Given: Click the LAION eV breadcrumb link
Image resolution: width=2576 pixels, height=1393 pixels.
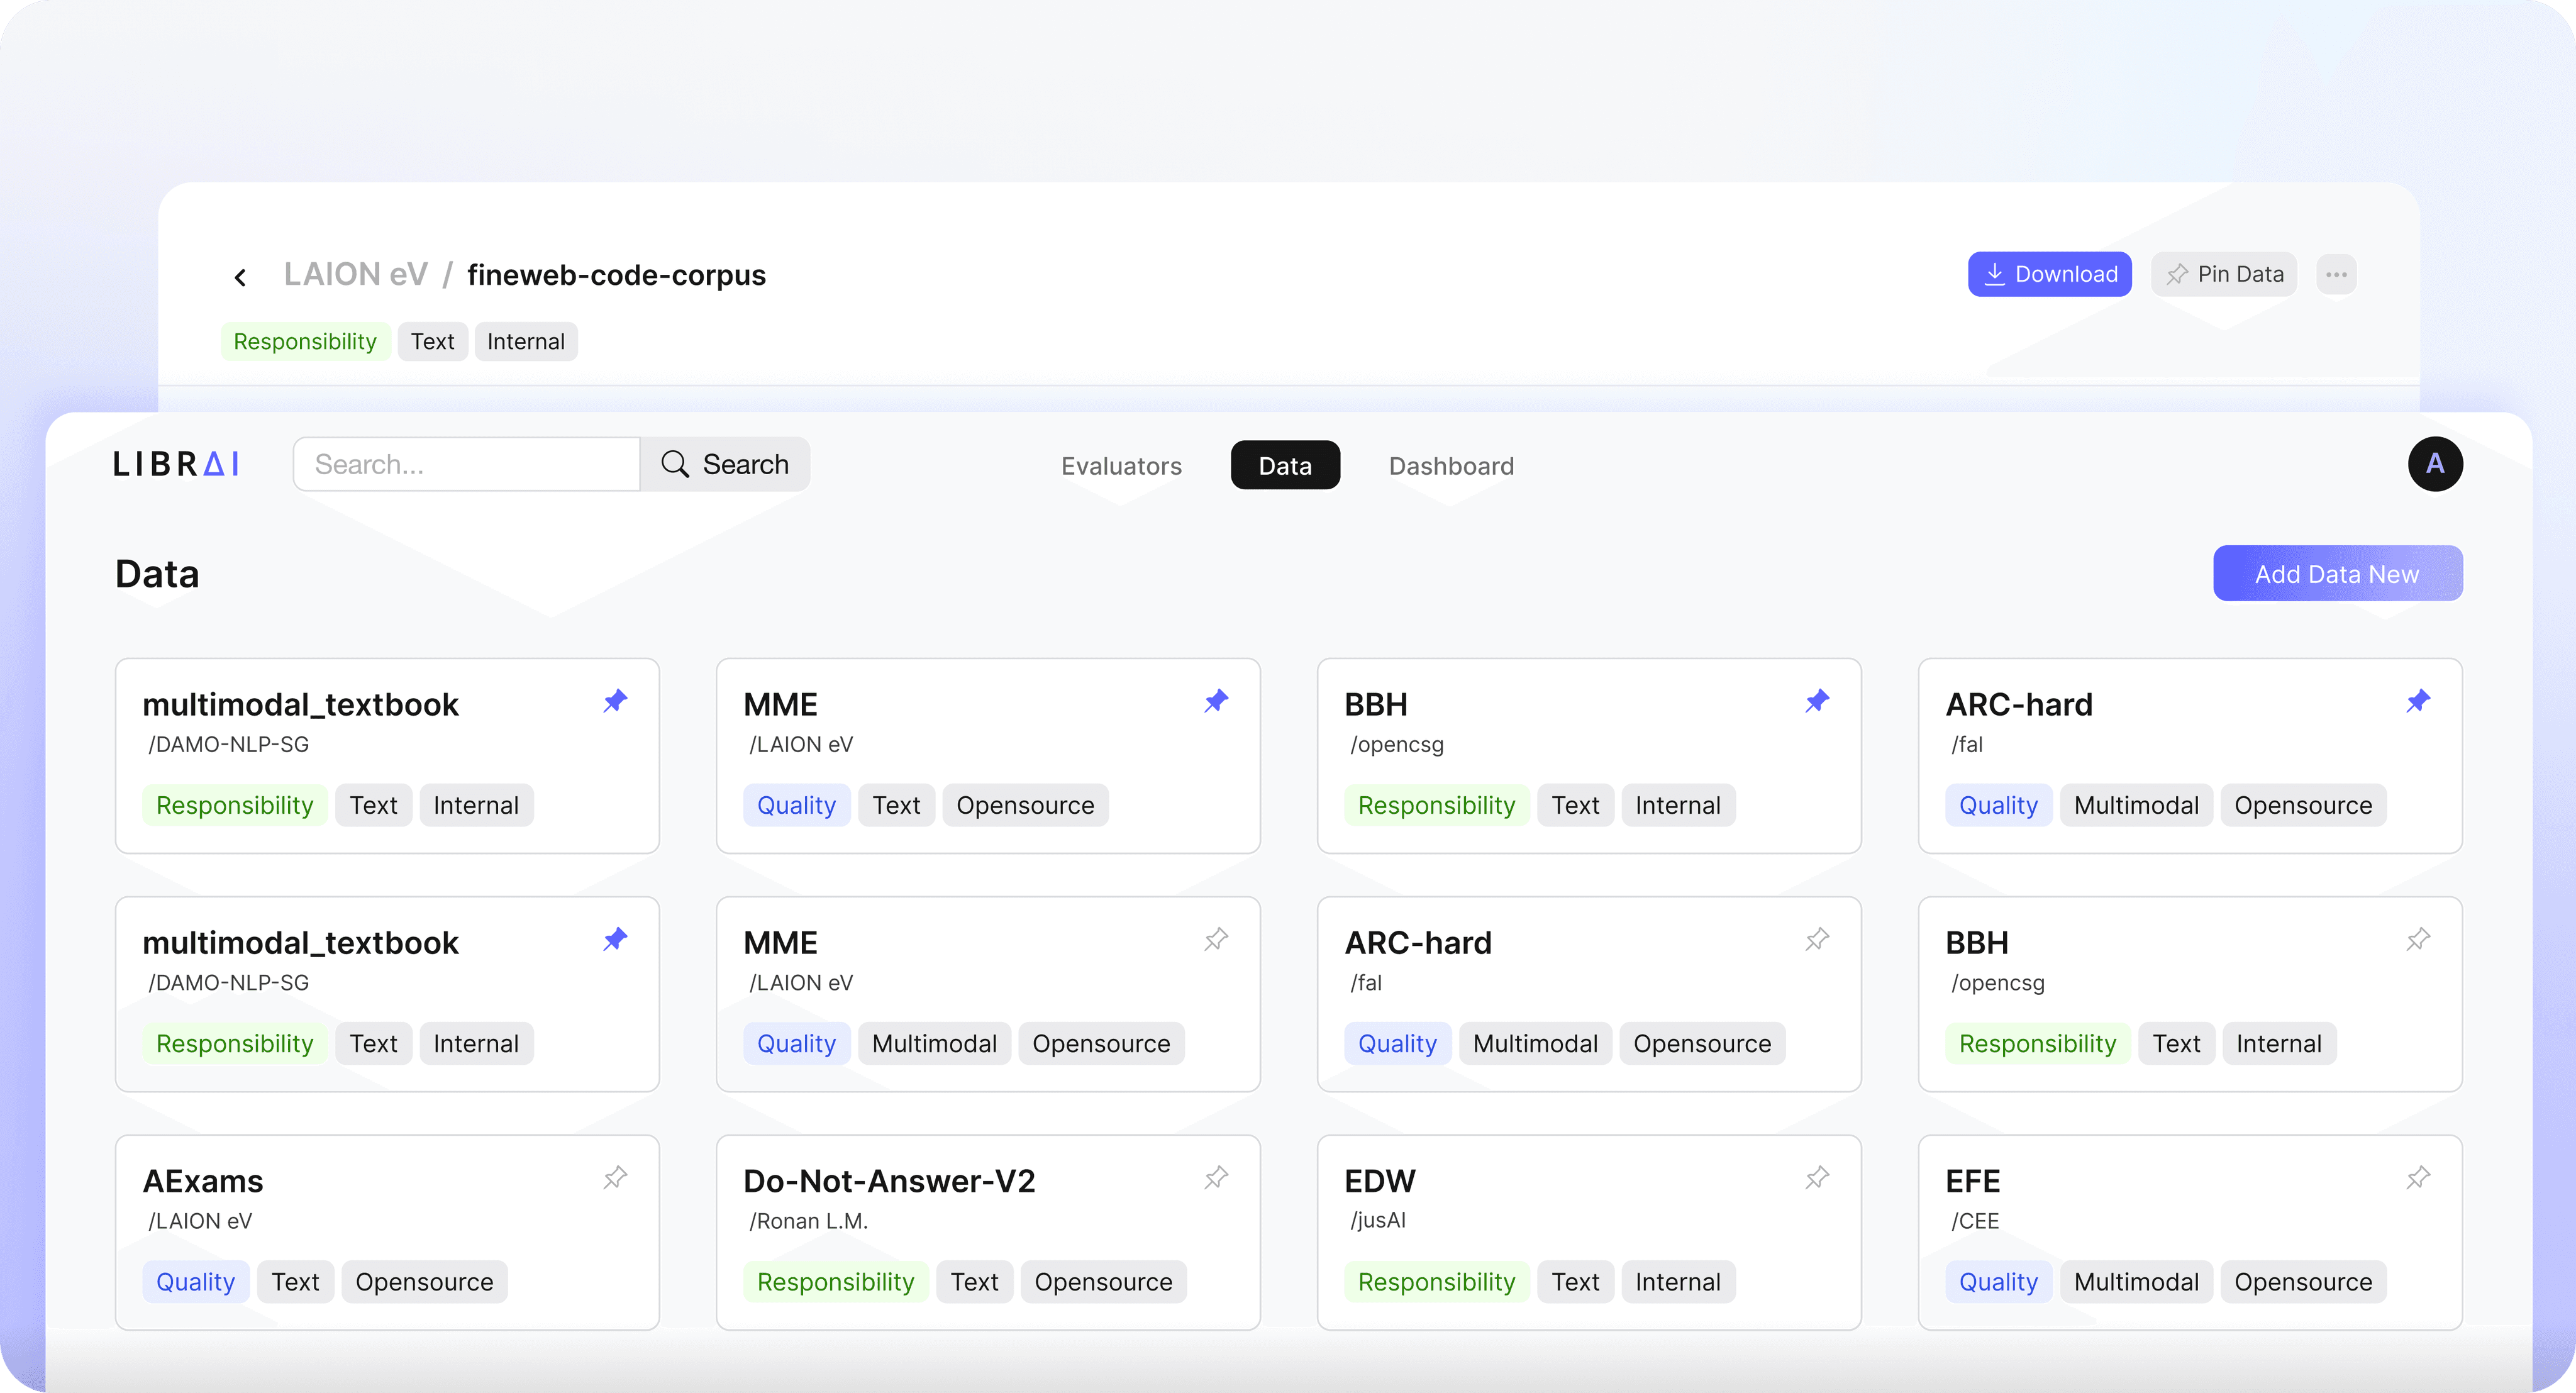Looking at the screenshot, I should point(356,274).
